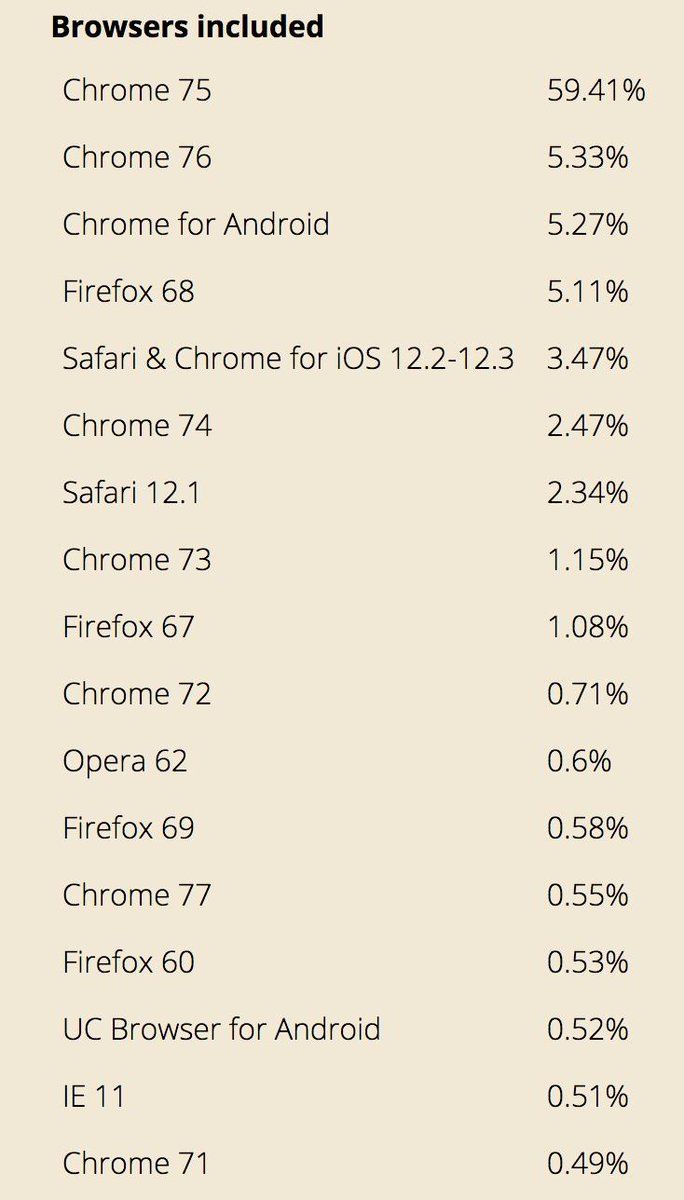Select the IE 11 entry
Screen dimensions: 684x1200
[94, 1095]
